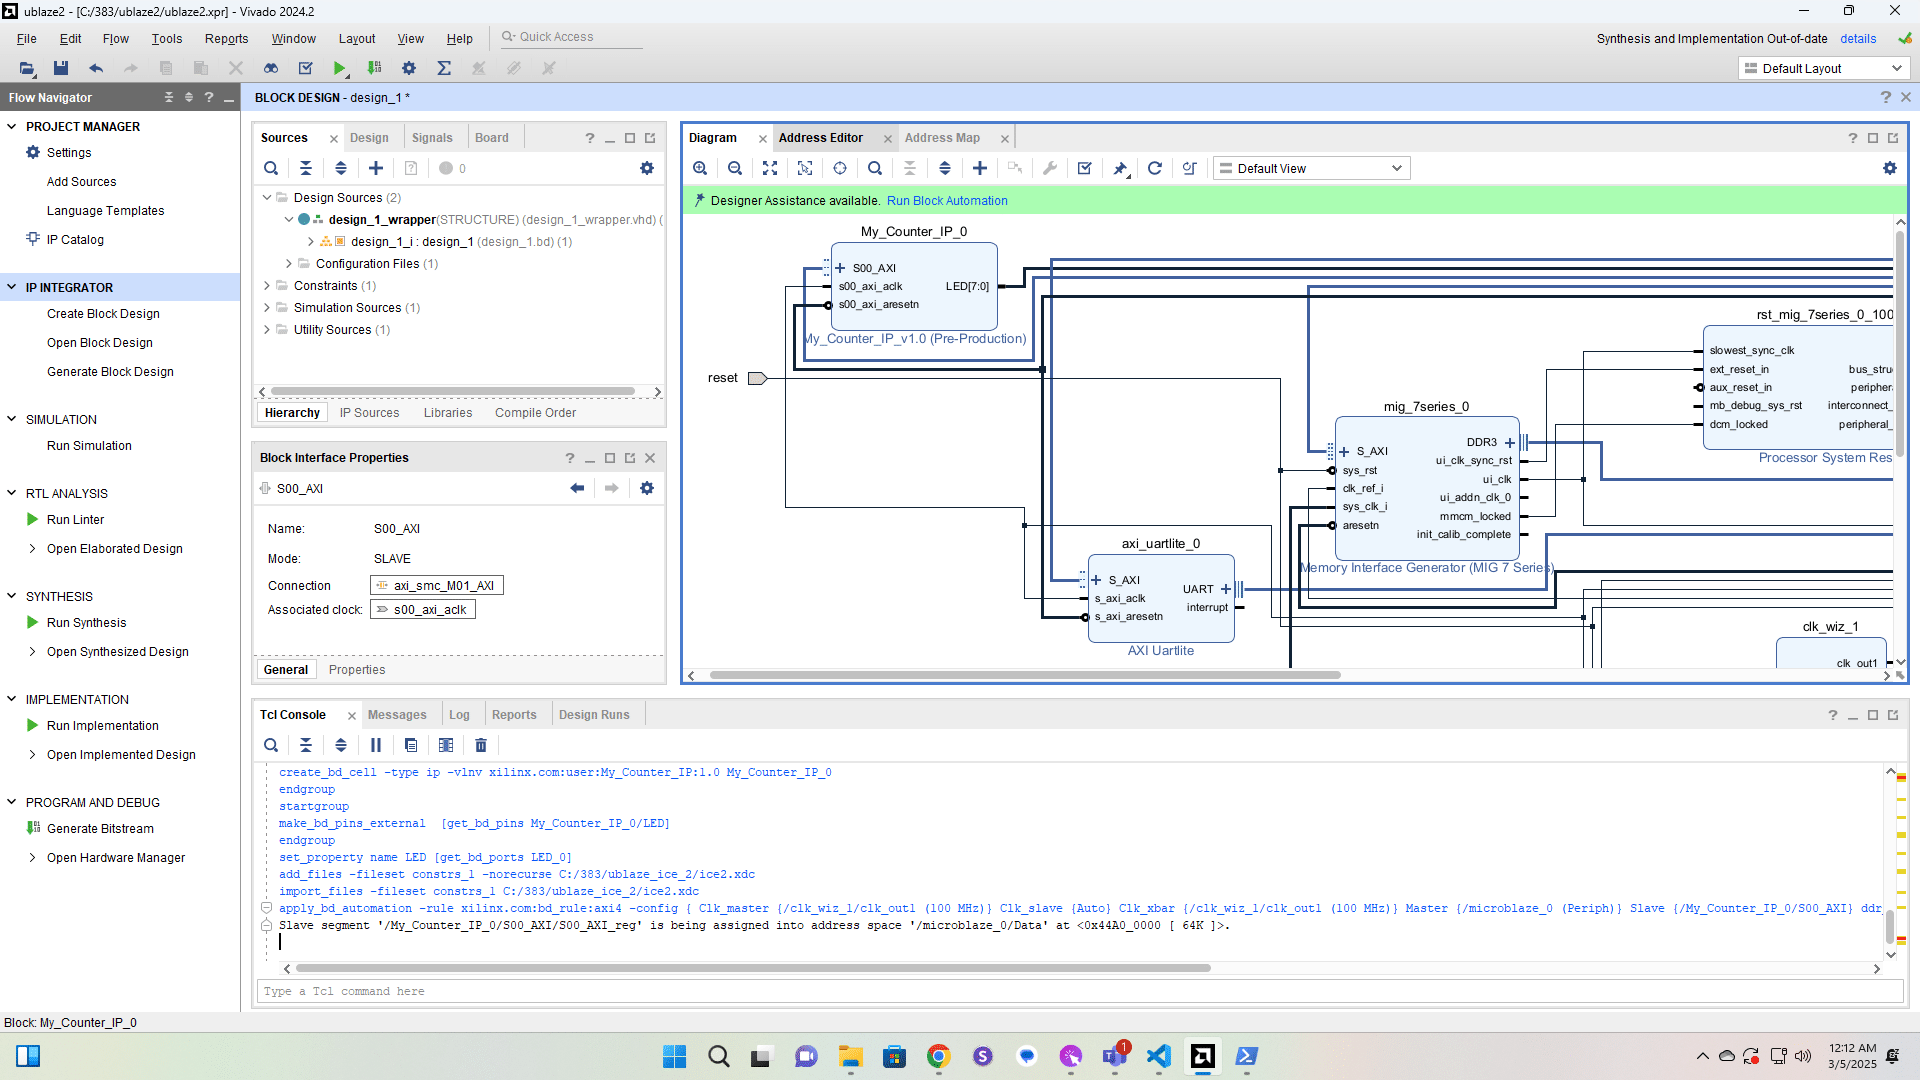The image size is (1920, 1080).
Task: Zoom in on the block diagram
Action: [x=700, y=168]
